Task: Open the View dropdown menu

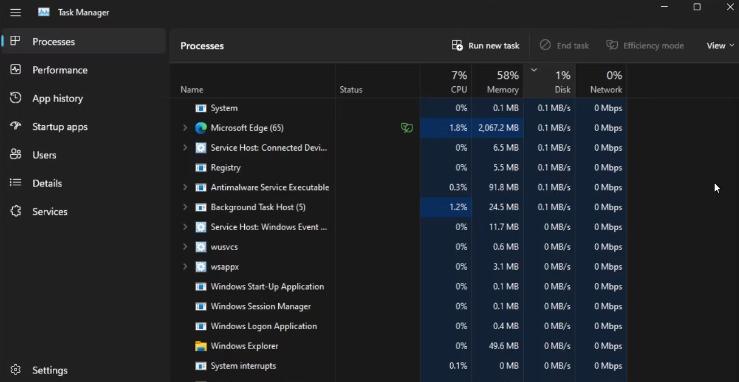Action: [720, 45]
